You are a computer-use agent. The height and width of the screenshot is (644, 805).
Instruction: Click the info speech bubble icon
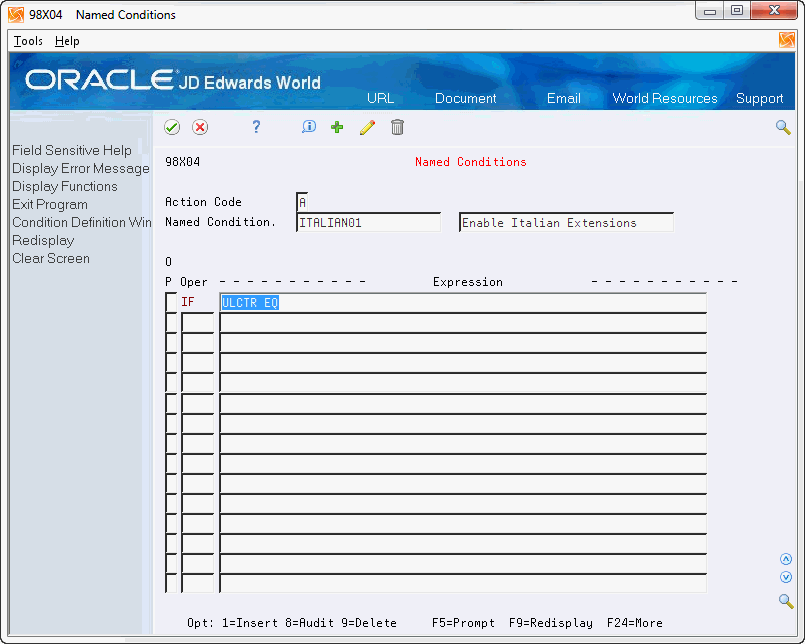click(x=309, y=127)
